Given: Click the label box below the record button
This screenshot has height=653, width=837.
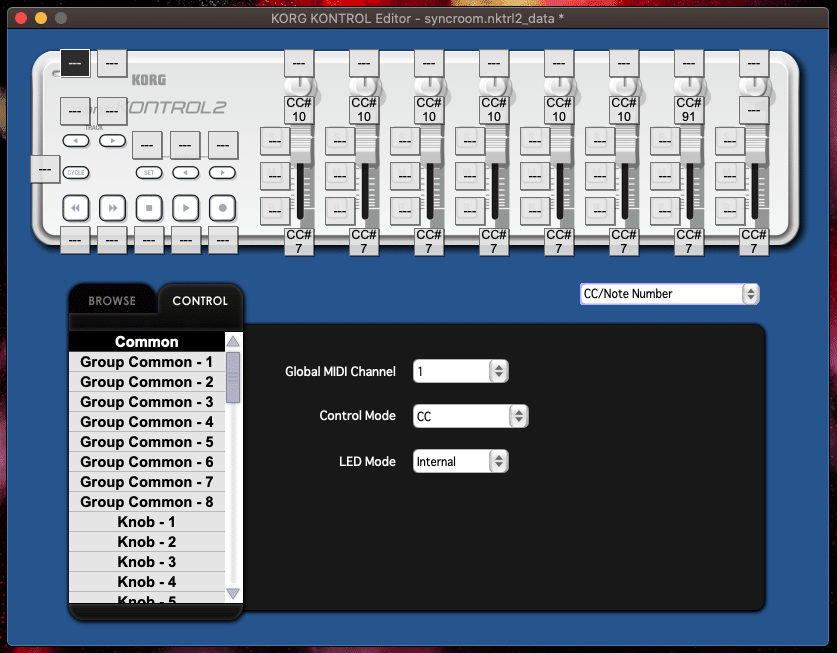Looking at the screenshot, I should [223, 240].
